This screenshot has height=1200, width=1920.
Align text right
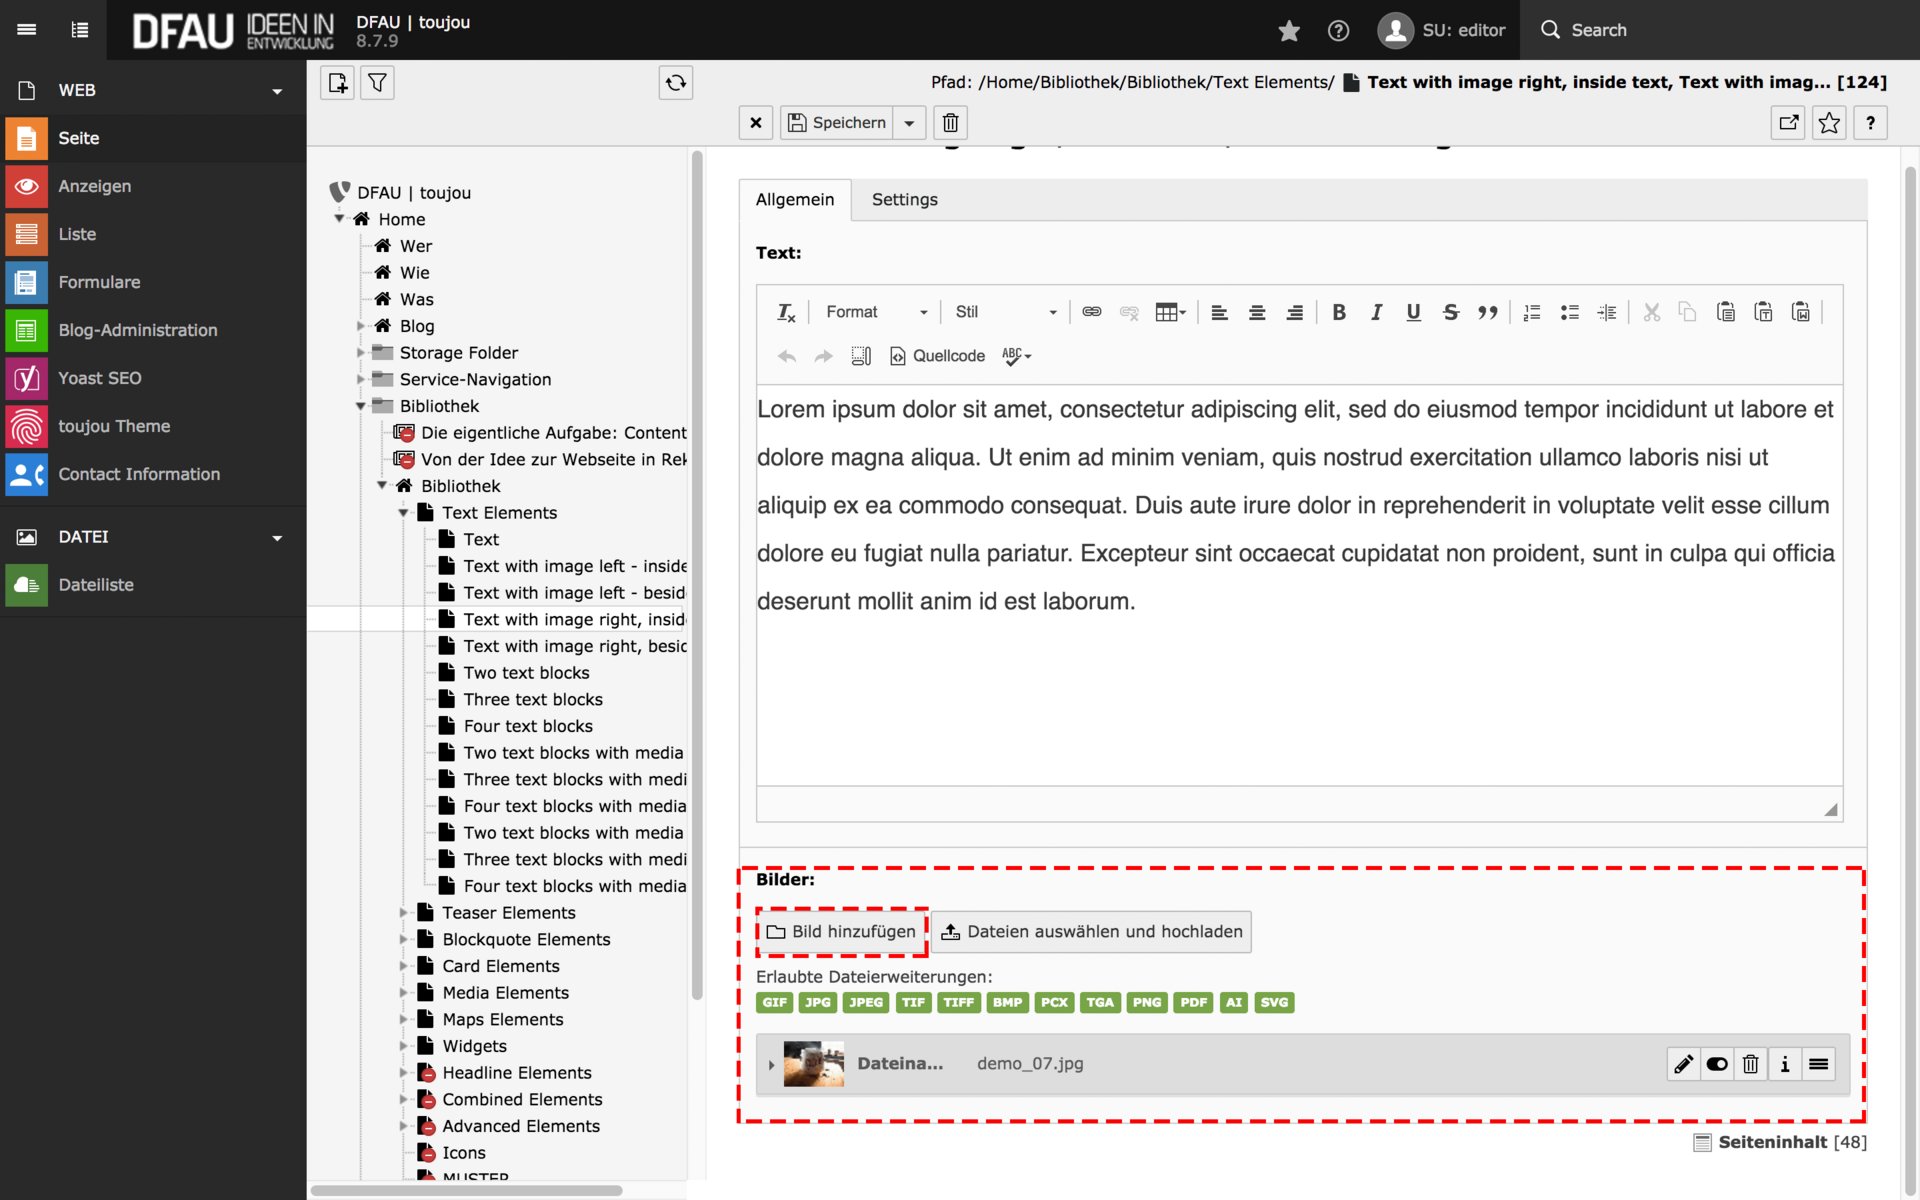[x=1294, y=312]
